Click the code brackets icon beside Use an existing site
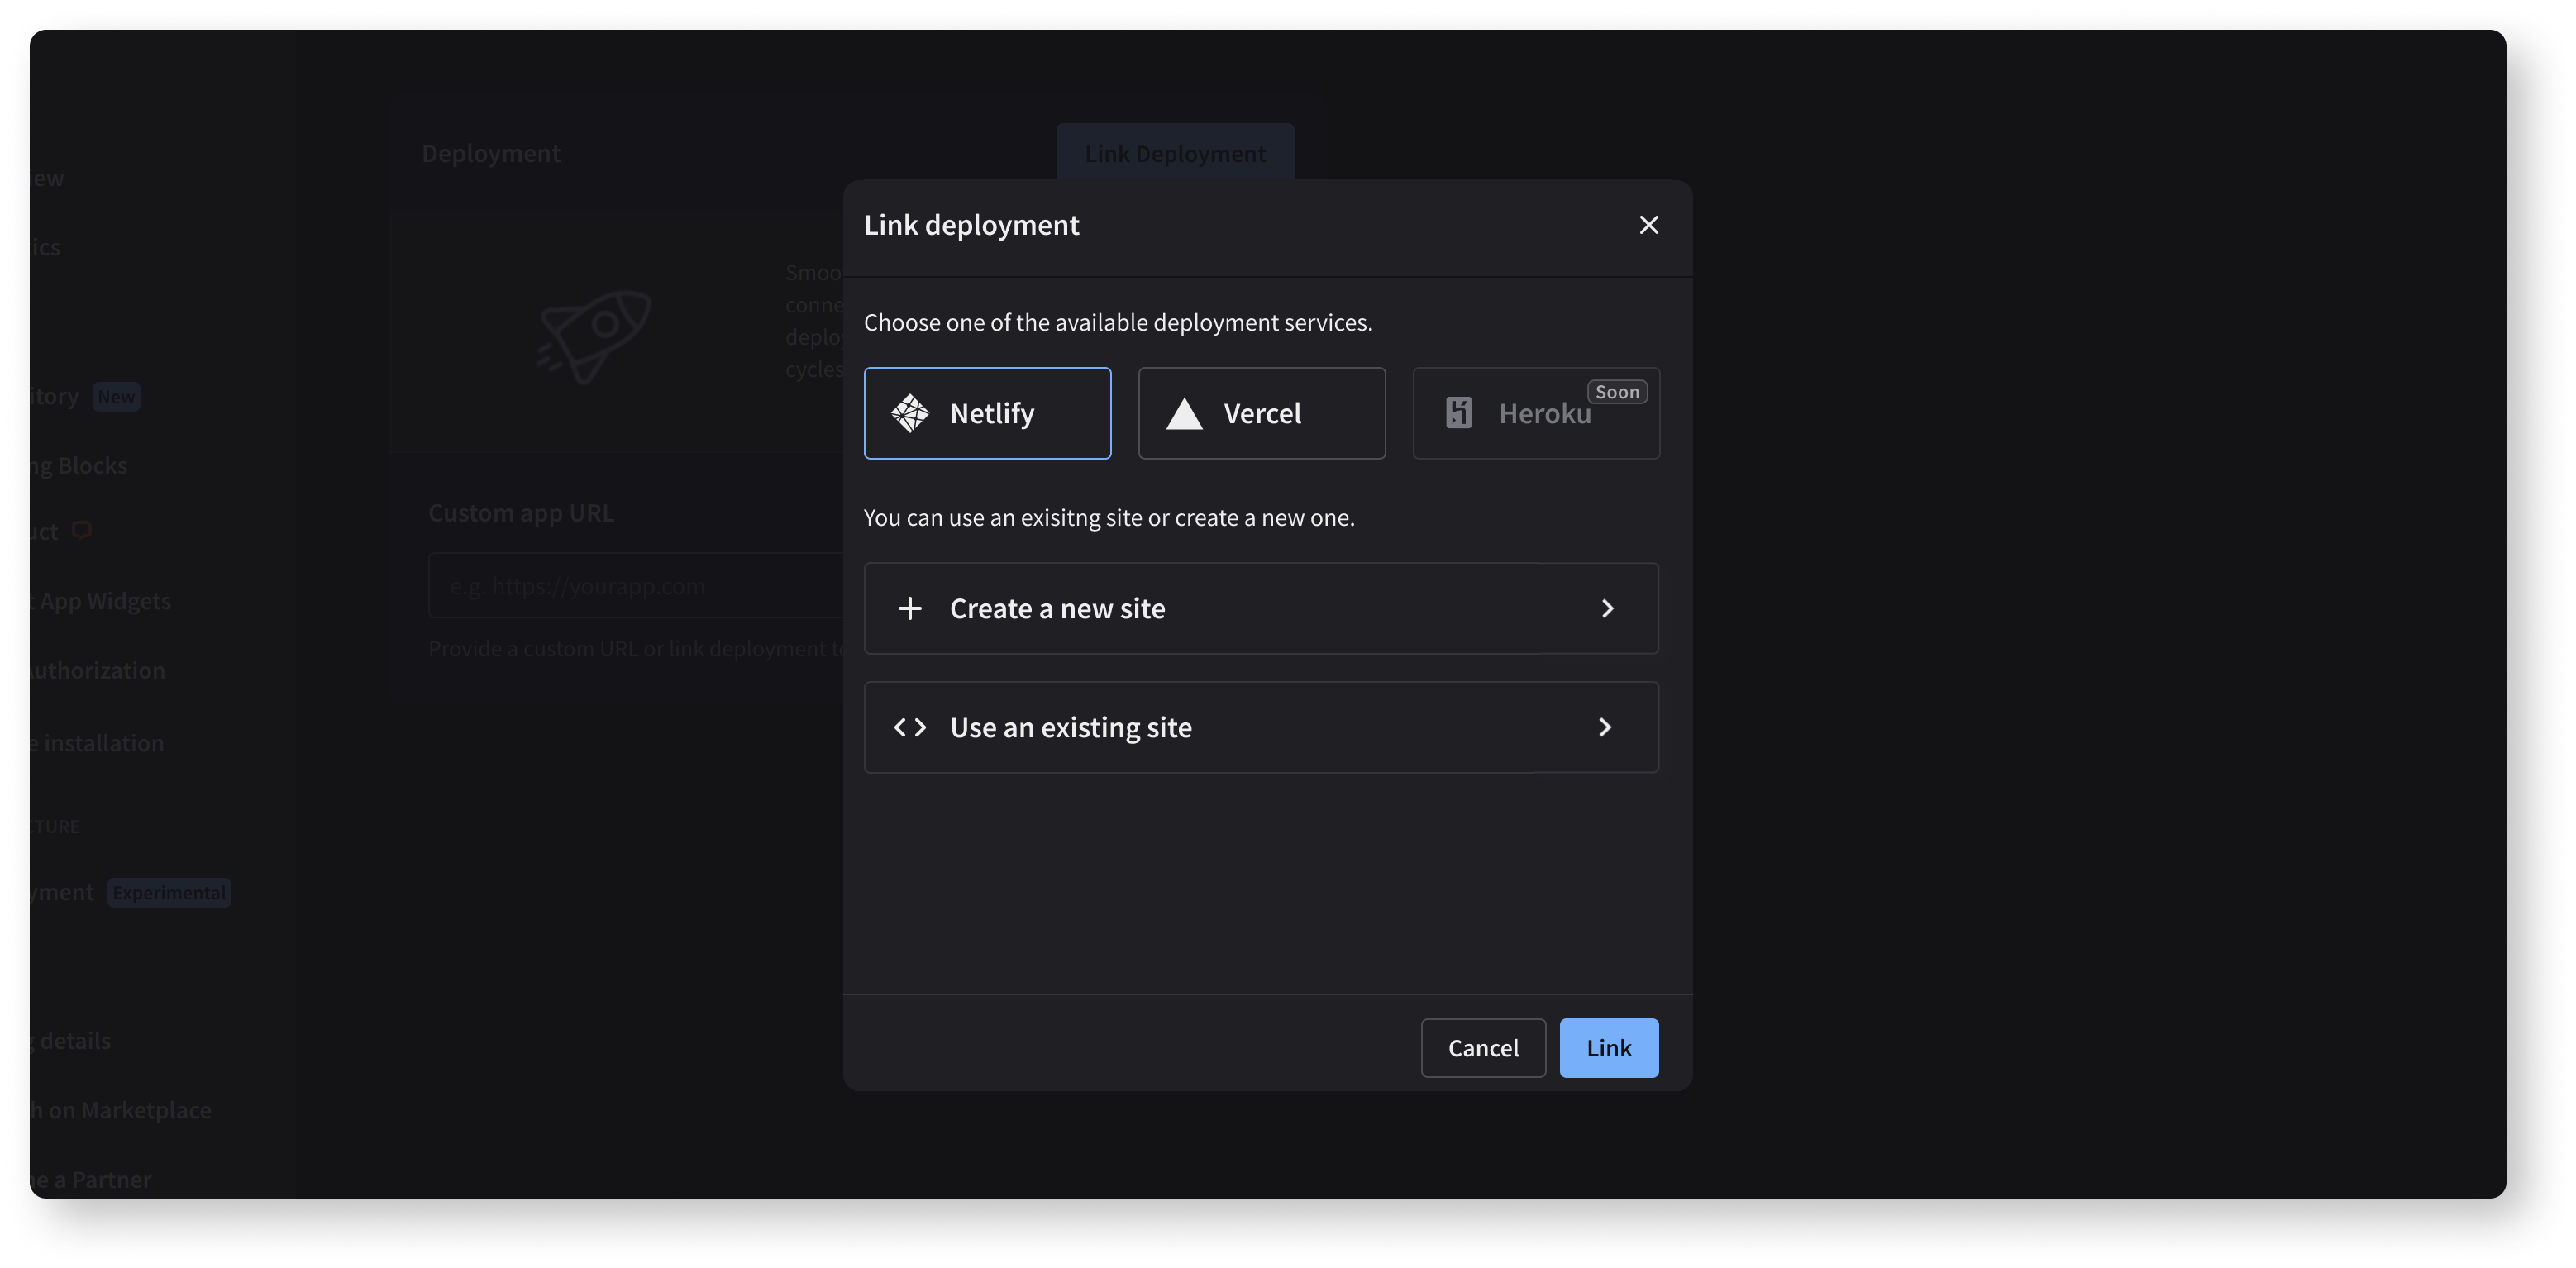 (910, 727)
